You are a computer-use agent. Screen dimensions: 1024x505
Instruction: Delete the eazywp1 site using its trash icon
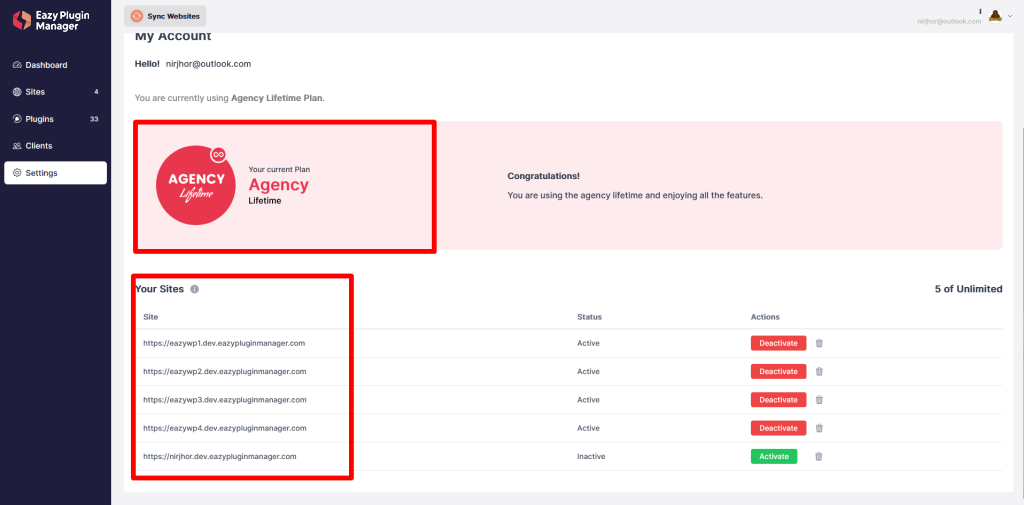coord(819,343)
